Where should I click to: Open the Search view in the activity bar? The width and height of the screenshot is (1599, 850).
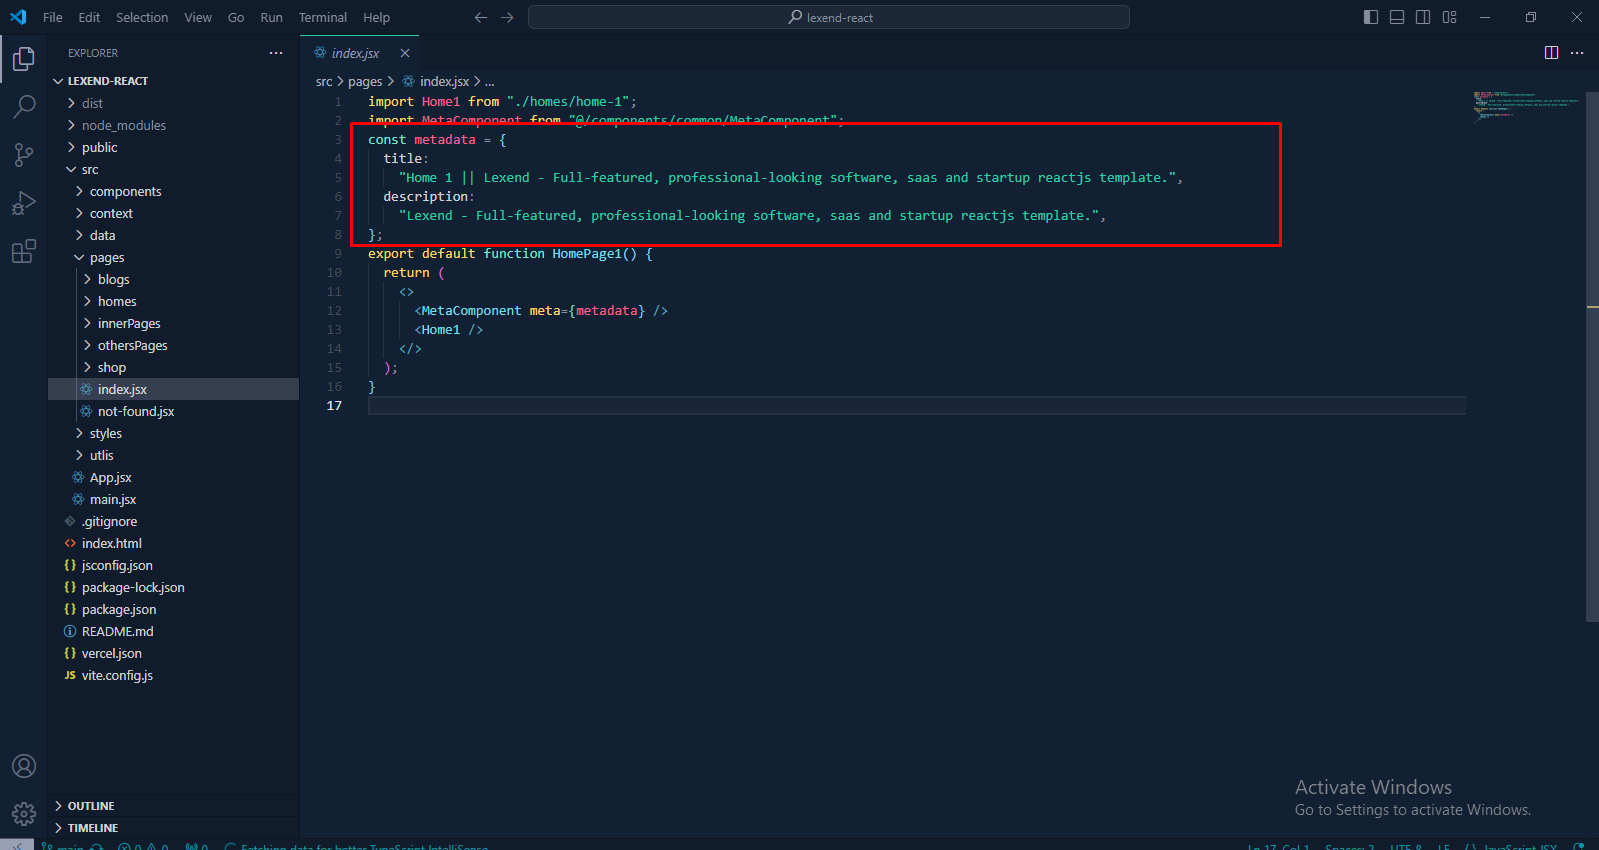click(24, 106)
